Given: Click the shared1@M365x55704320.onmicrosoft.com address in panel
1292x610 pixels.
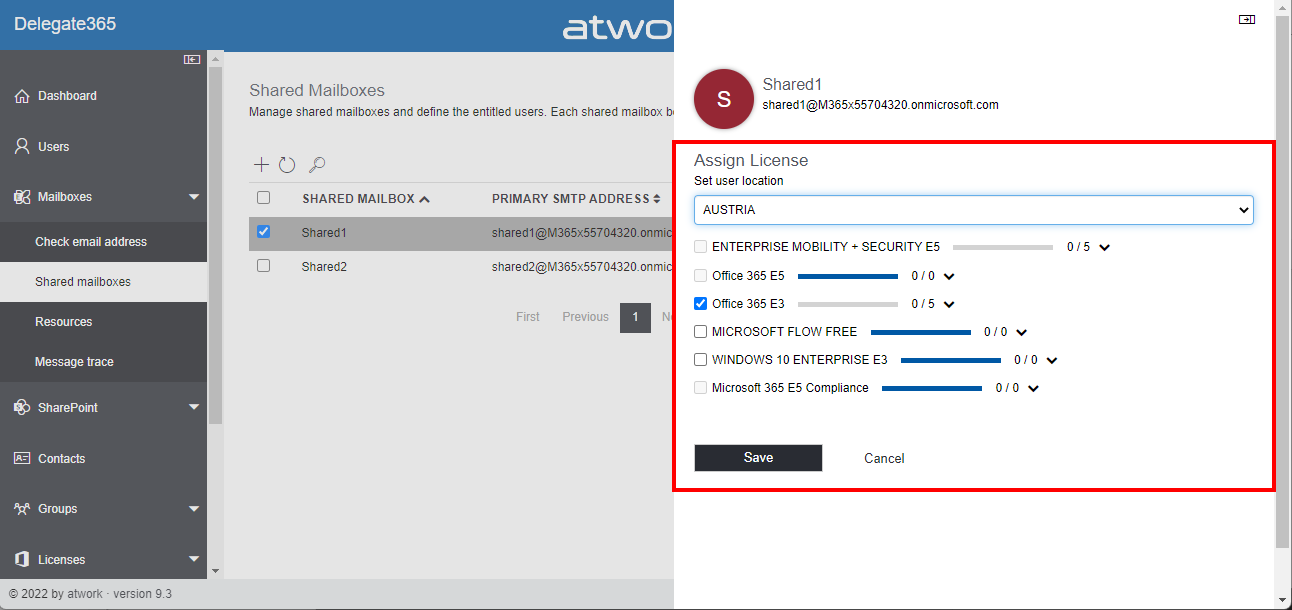Looking at the screenshot, I should pos(880,105).
